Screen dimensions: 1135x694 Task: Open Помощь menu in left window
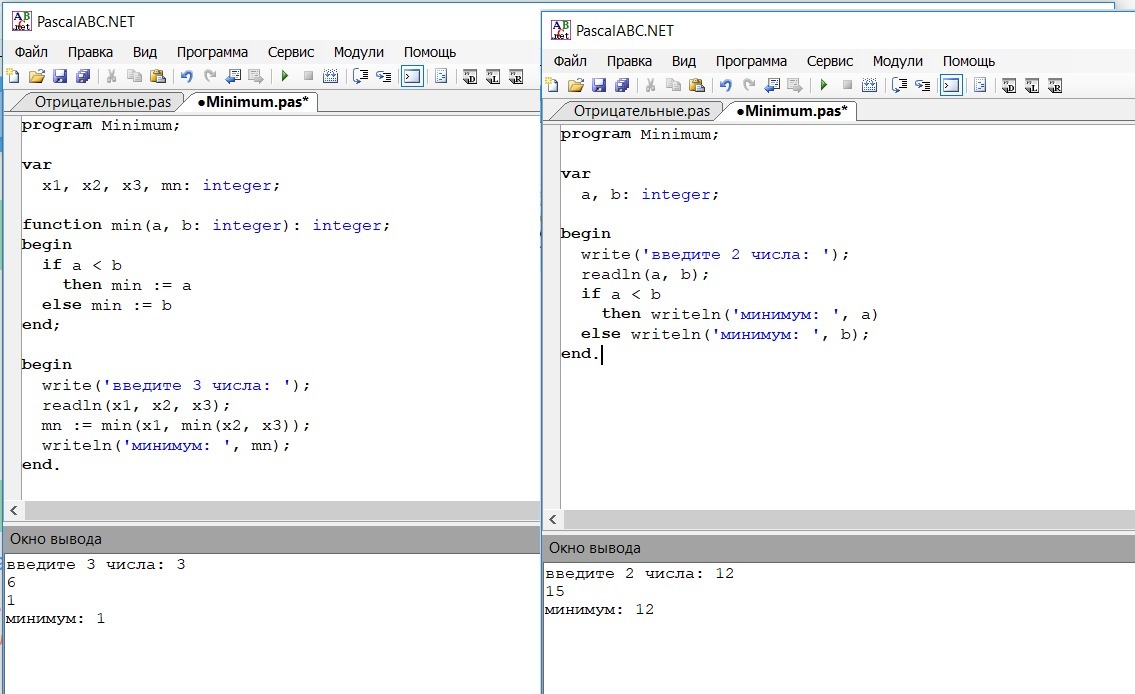pos(430,52)
